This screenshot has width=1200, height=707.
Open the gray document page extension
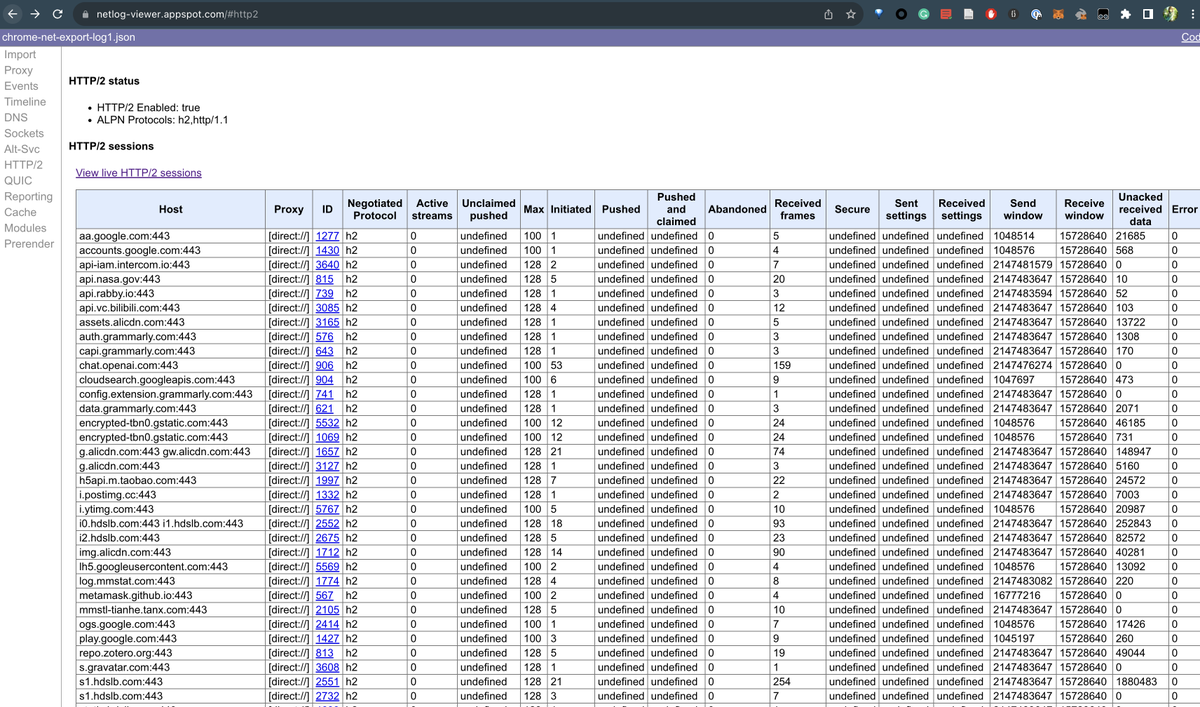tap(968, 14)
